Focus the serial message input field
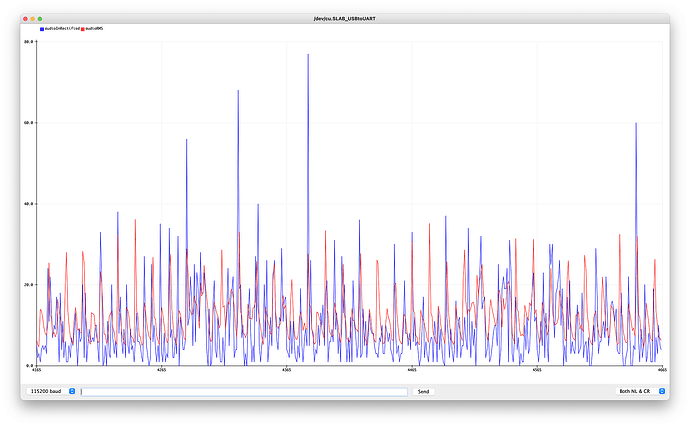 pos(244,391)
